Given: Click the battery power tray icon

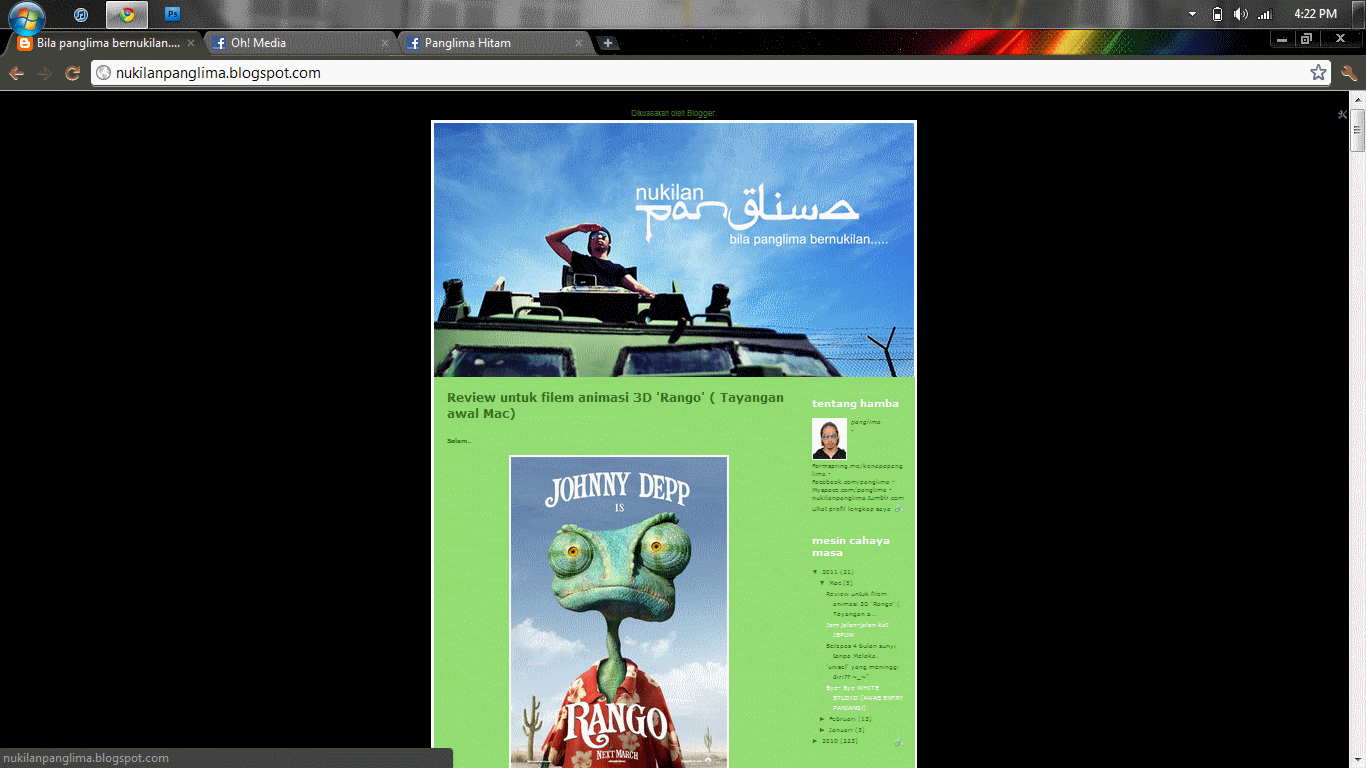Looking at the screenshot, I should pos(1217,14).
